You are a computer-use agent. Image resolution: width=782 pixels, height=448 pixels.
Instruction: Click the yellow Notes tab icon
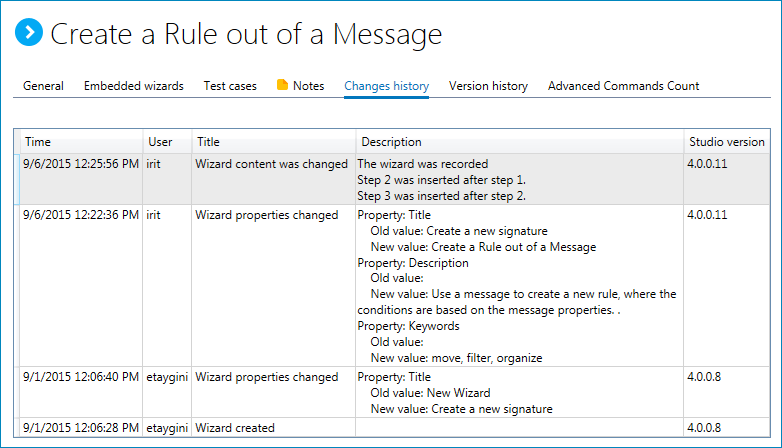[x=282, y=86]
